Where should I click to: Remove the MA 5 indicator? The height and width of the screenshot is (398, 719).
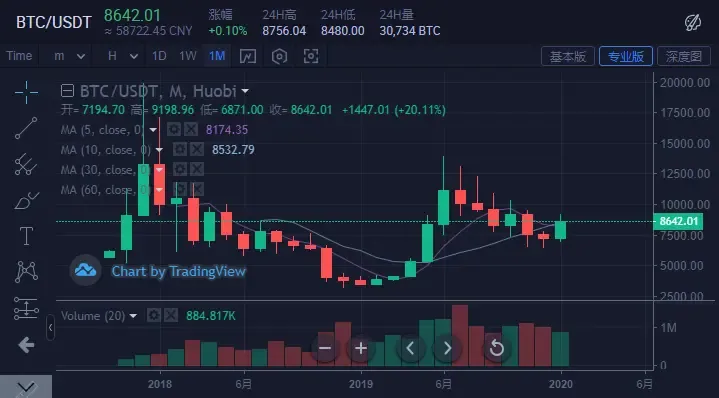pyautogui.click(x=191, y=129)
